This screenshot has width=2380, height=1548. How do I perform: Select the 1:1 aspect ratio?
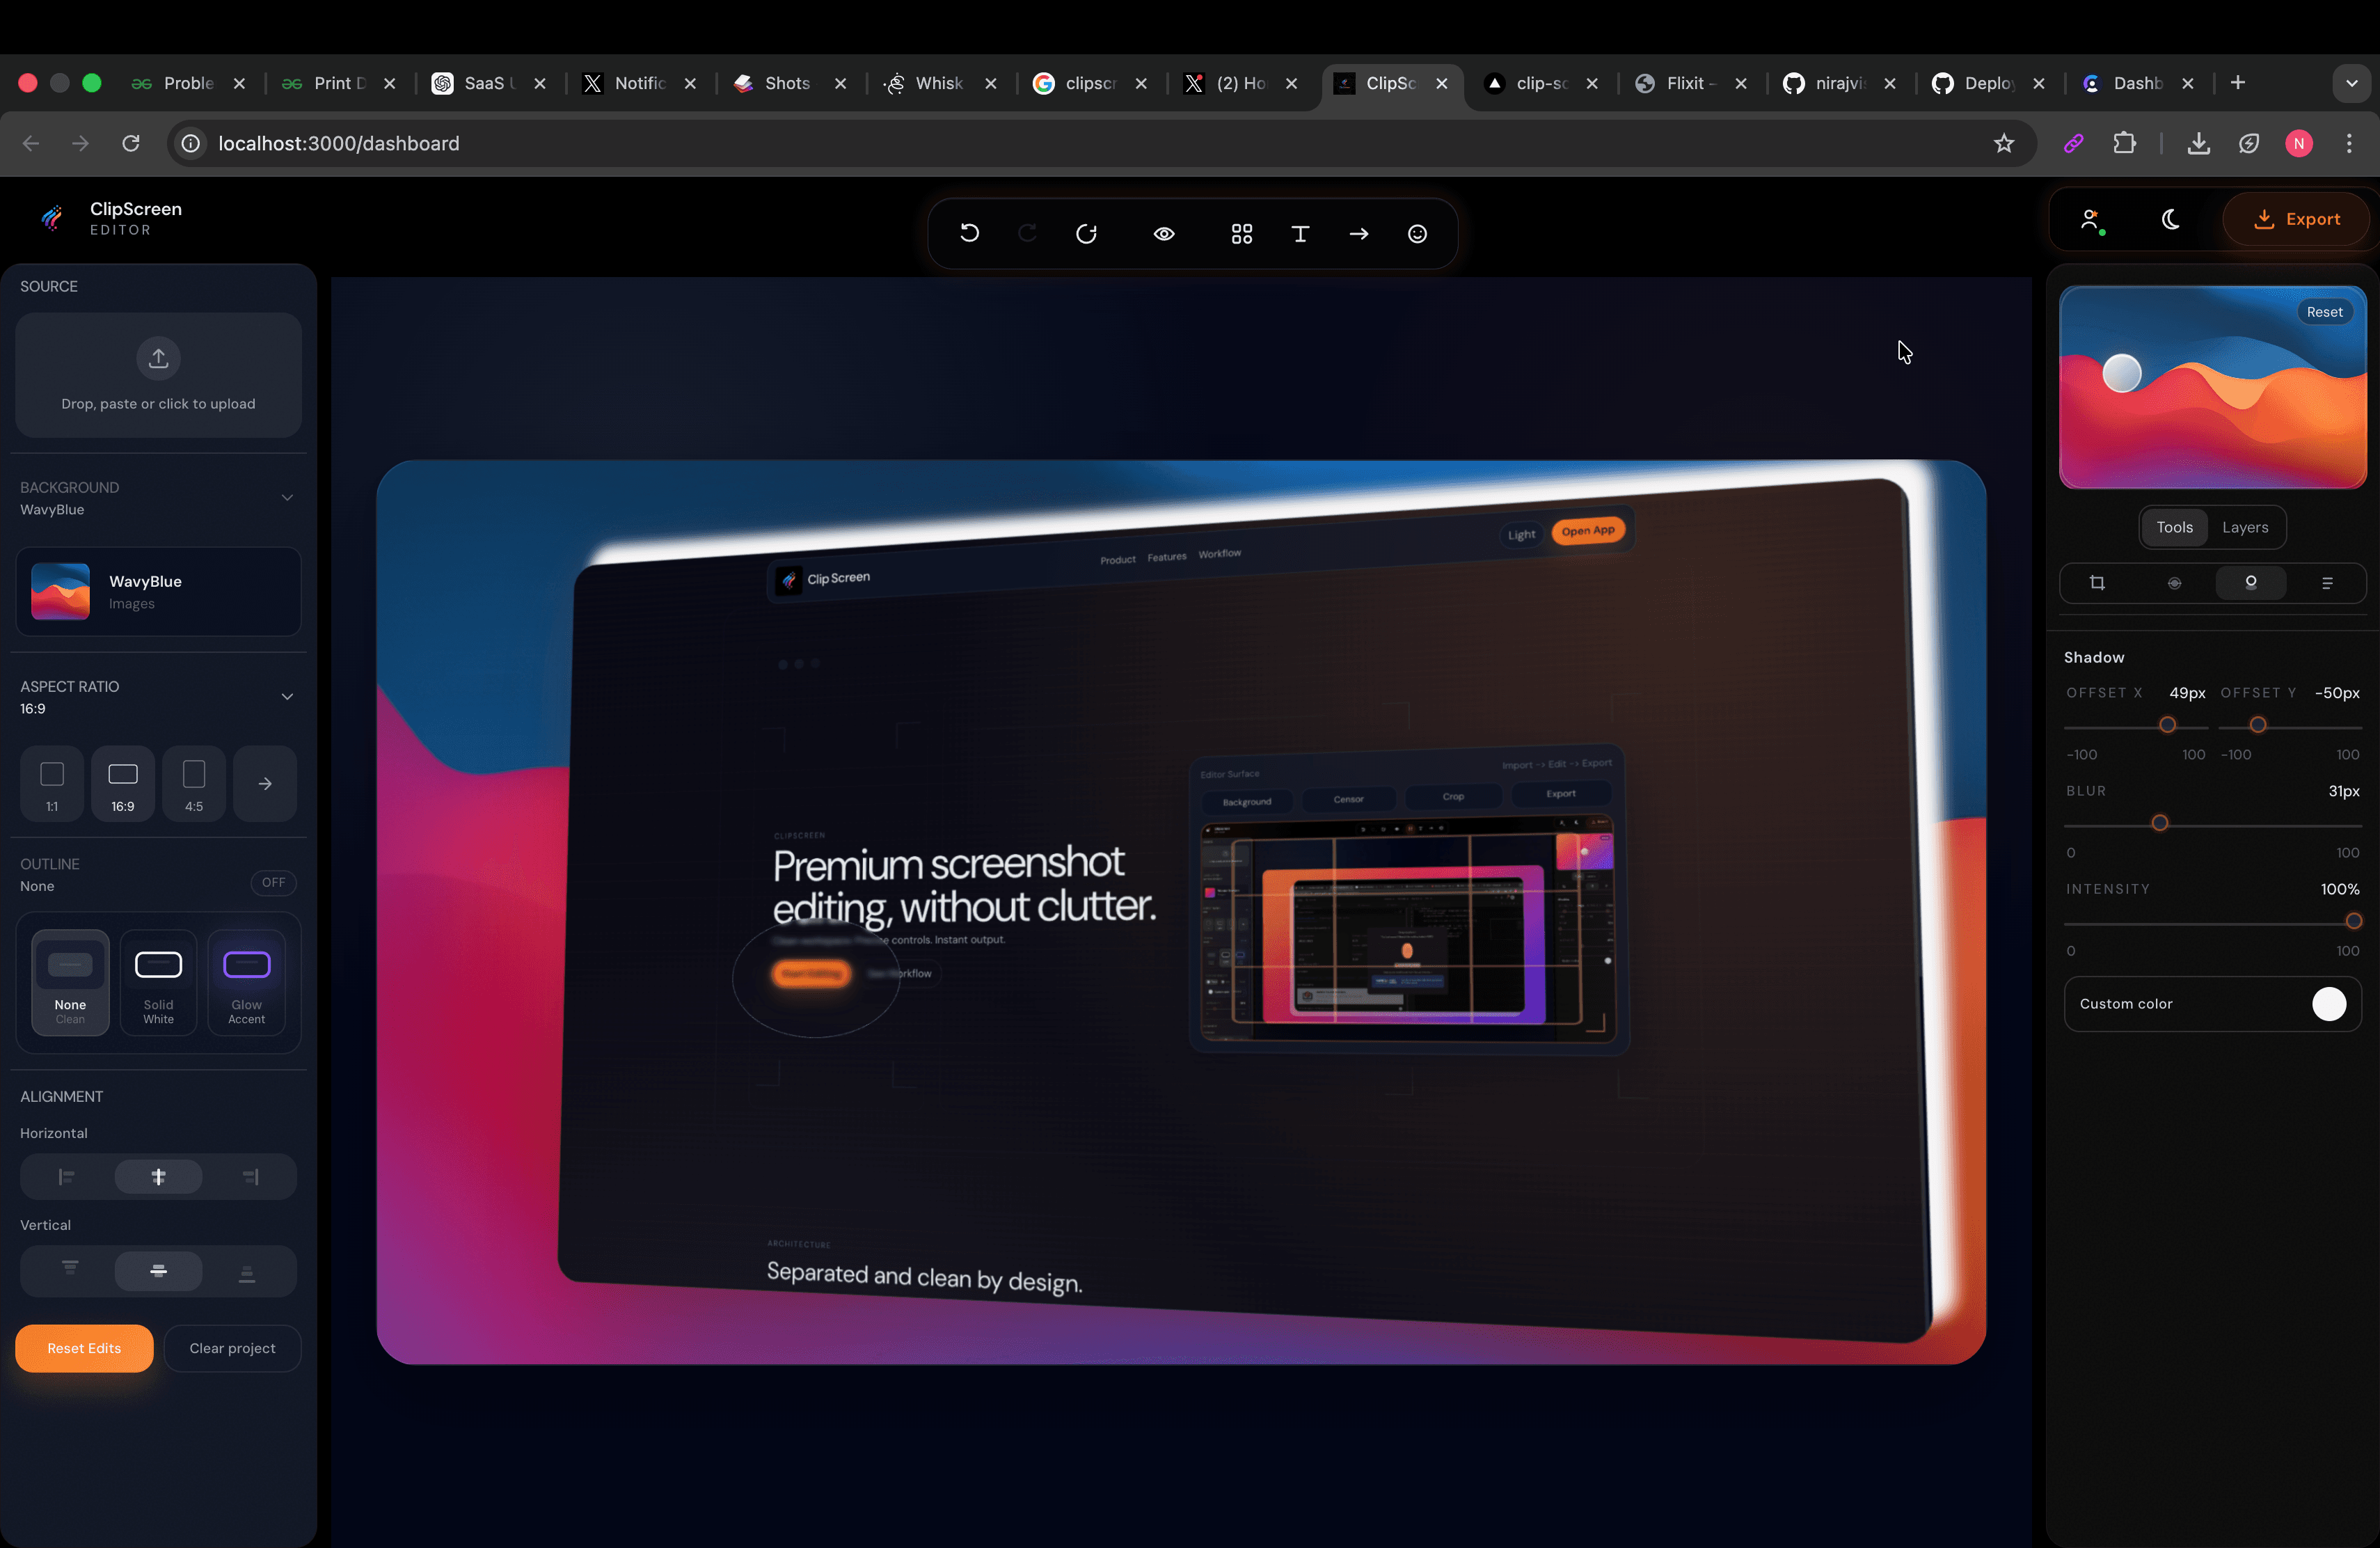[x=52, y=784]
